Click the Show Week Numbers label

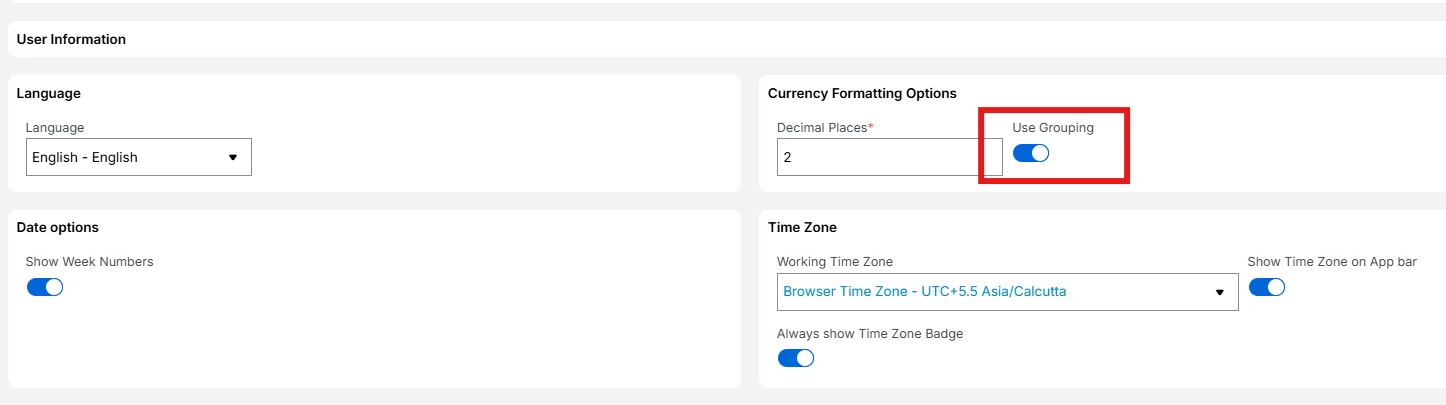tap(89, 262)
